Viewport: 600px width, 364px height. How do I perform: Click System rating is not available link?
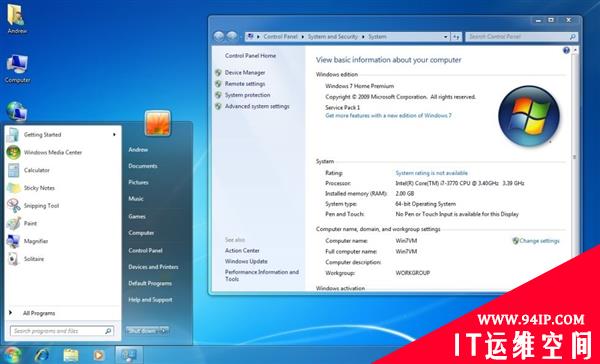(432, 173)
